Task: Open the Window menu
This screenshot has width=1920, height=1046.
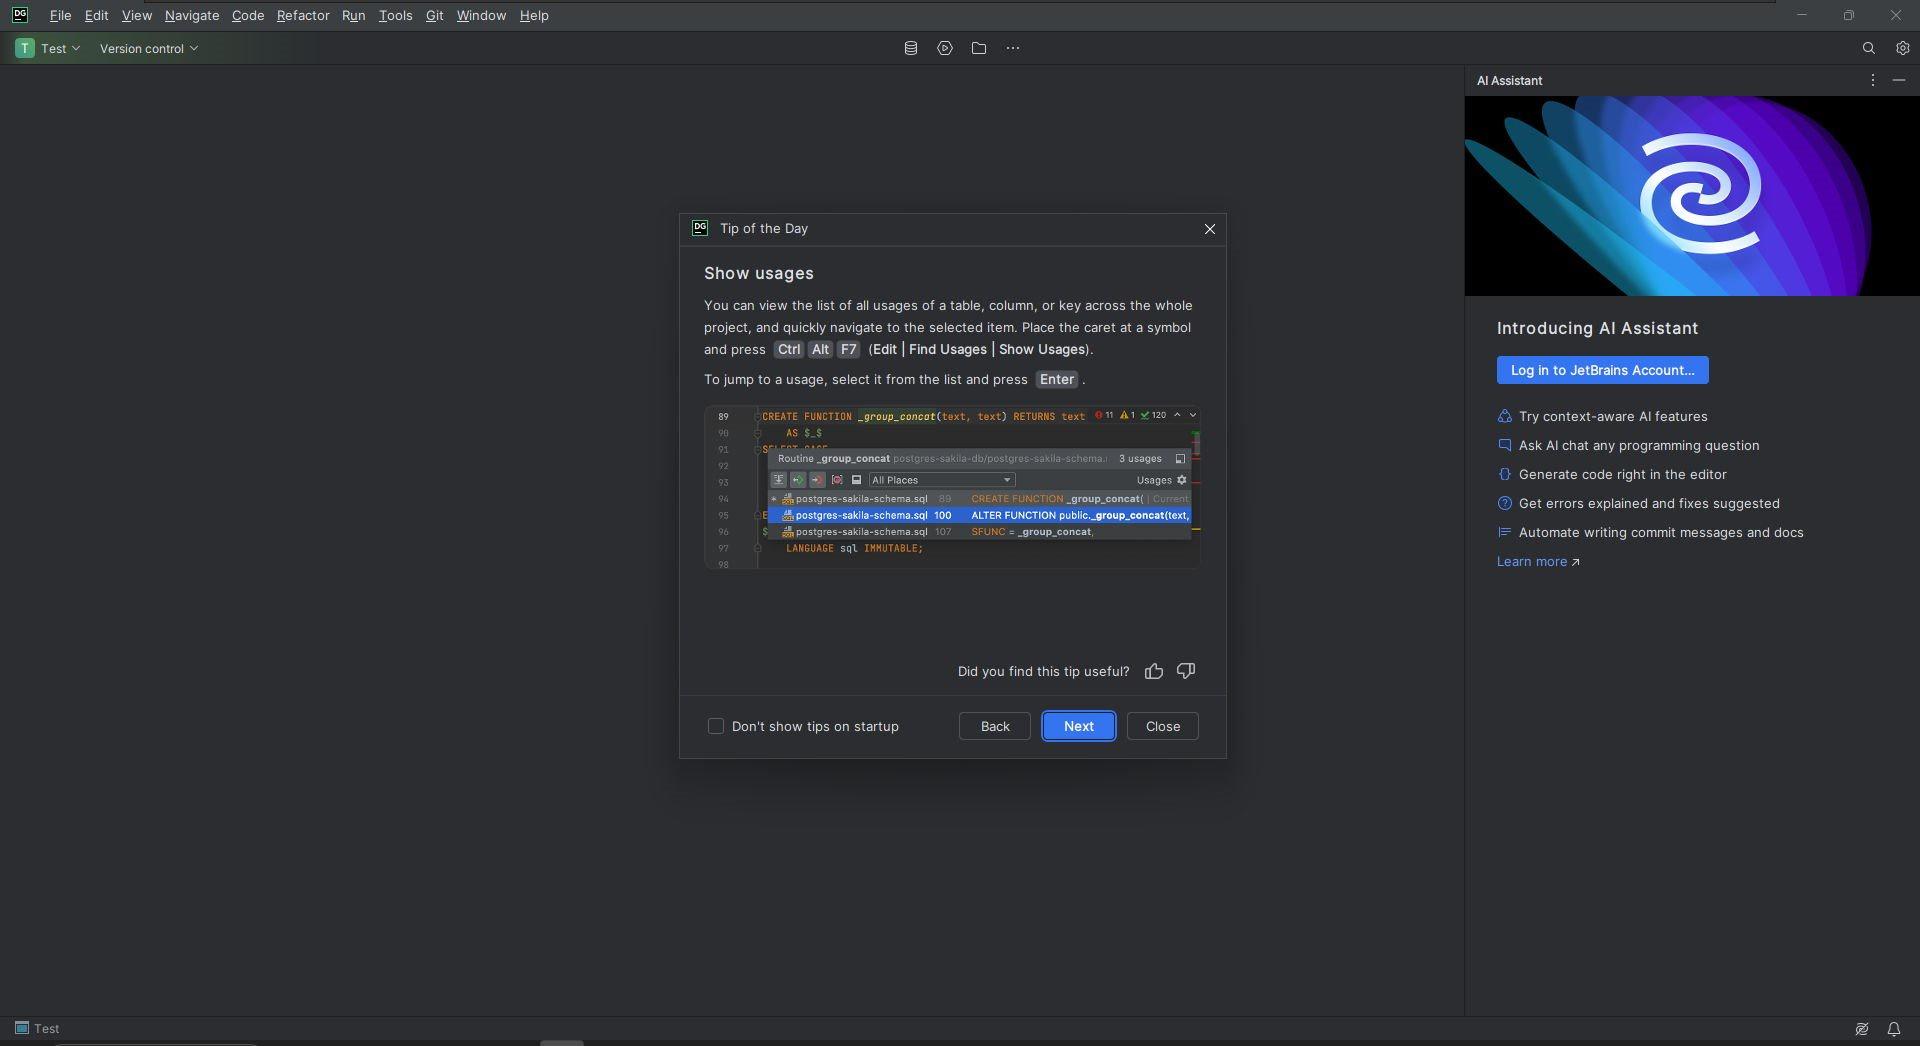Action: tap(481, 15)
